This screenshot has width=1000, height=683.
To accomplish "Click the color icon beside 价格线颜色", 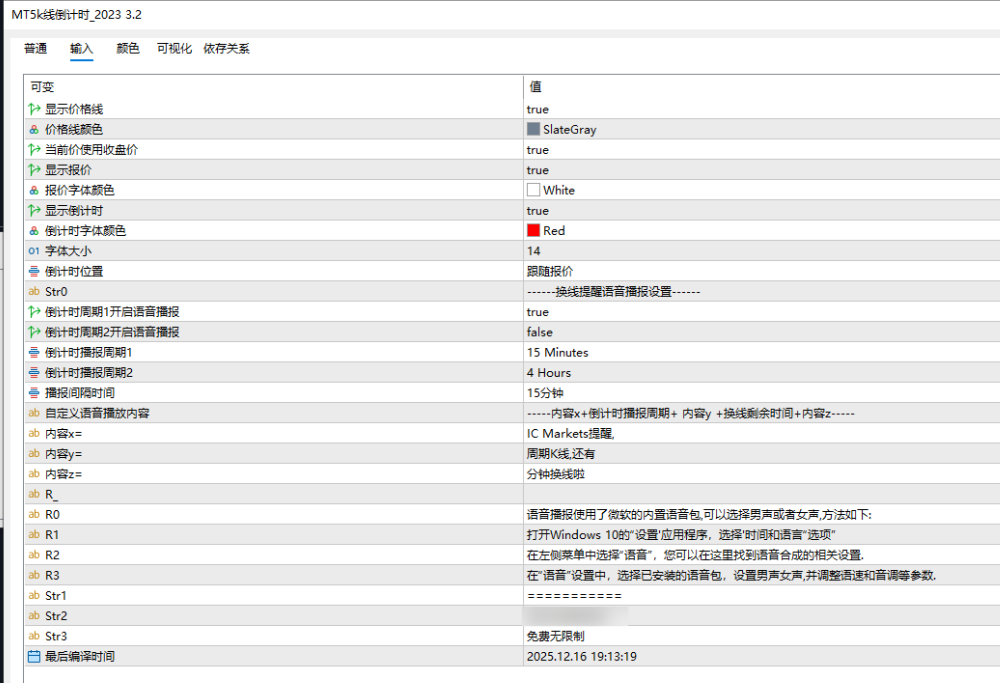I will point(34,129).
